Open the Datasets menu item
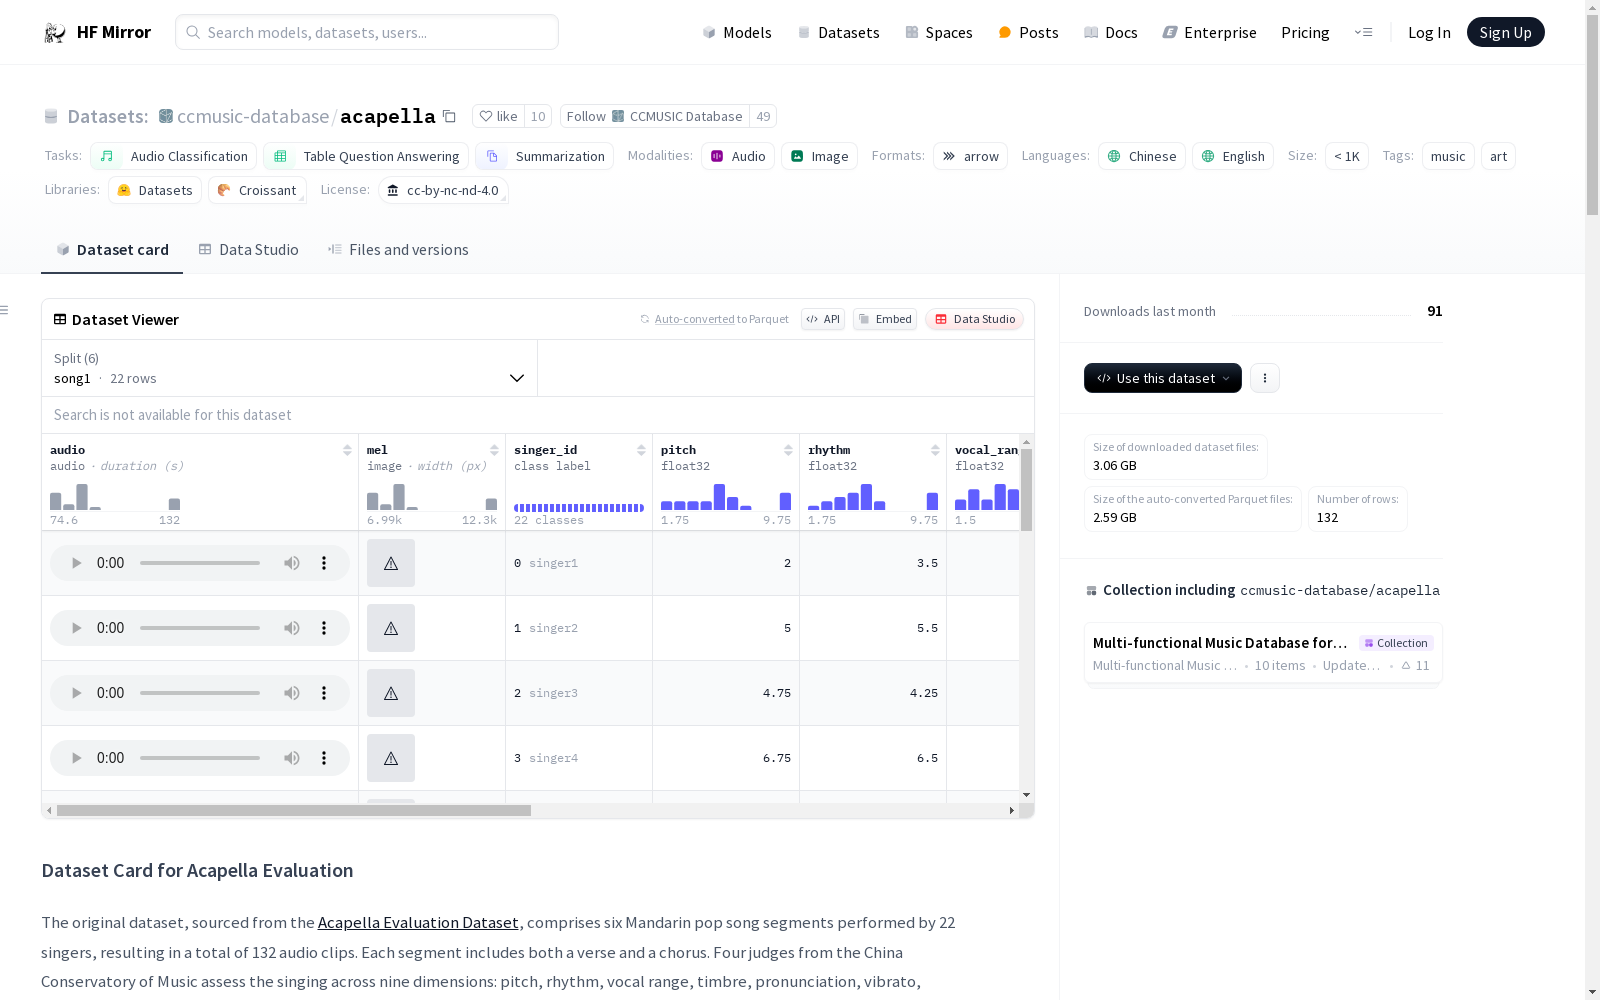The image size is (1600, 1000). [x=838, y=32]
